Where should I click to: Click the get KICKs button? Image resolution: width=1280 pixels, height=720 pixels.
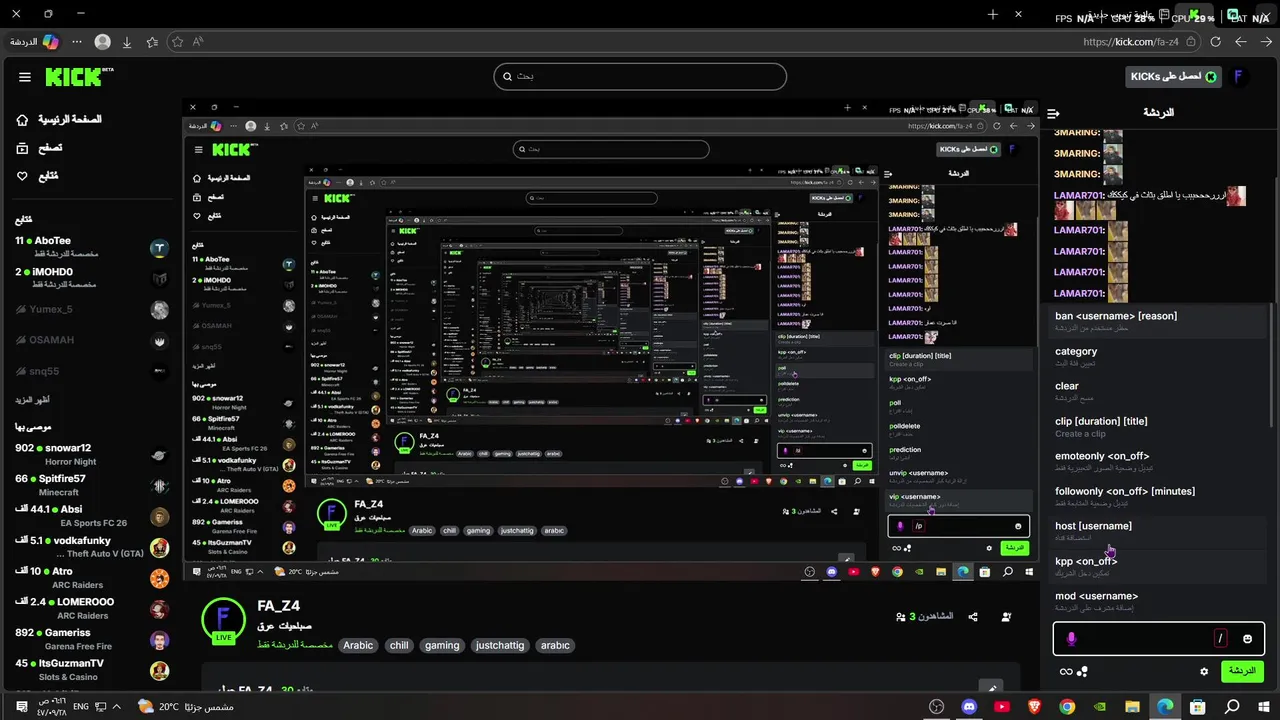point(1174,77)
